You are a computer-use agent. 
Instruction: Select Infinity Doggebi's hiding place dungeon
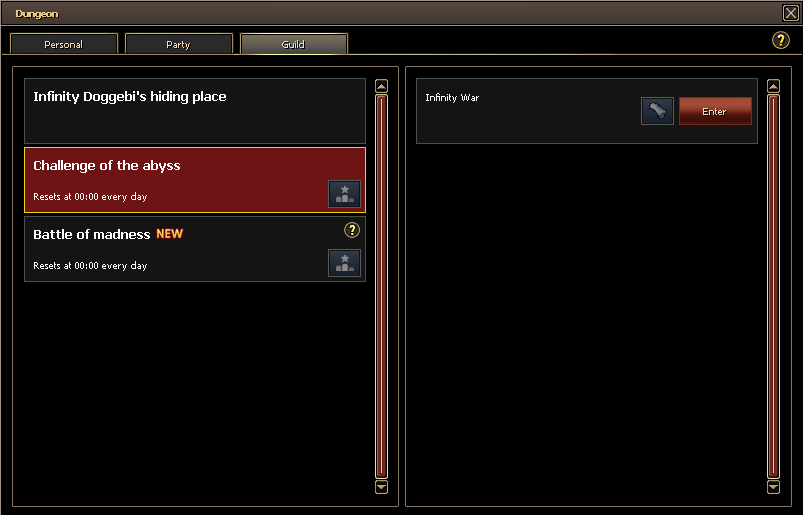(x=195, y=111)
